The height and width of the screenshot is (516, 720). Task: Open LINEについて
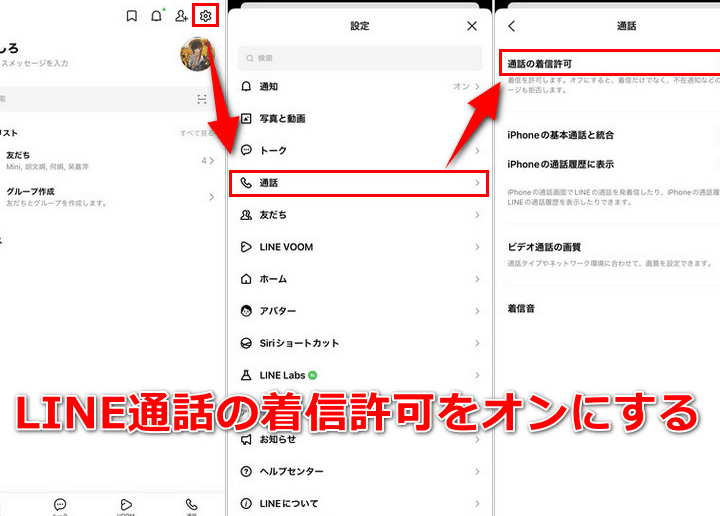[x=360, y=504]
